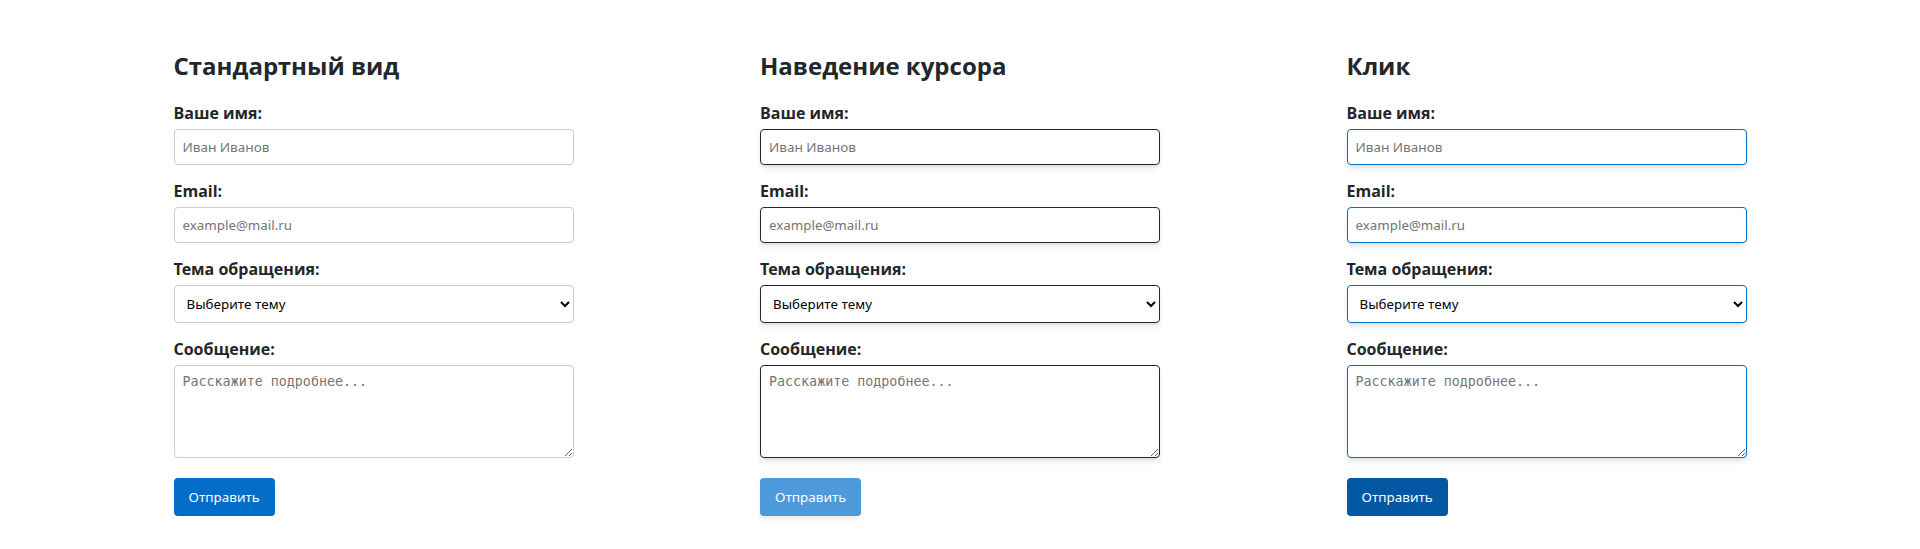Grab resize handle of Наведение курсора textarea
The image size is (1920, 549).
click(1154, 452)
